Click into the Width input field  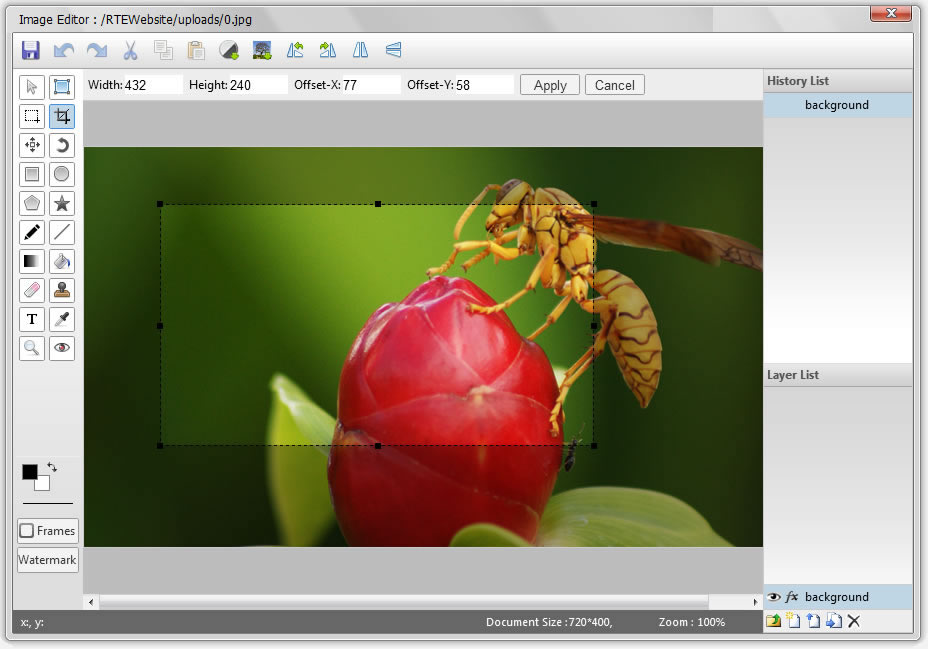click(152, 85)
